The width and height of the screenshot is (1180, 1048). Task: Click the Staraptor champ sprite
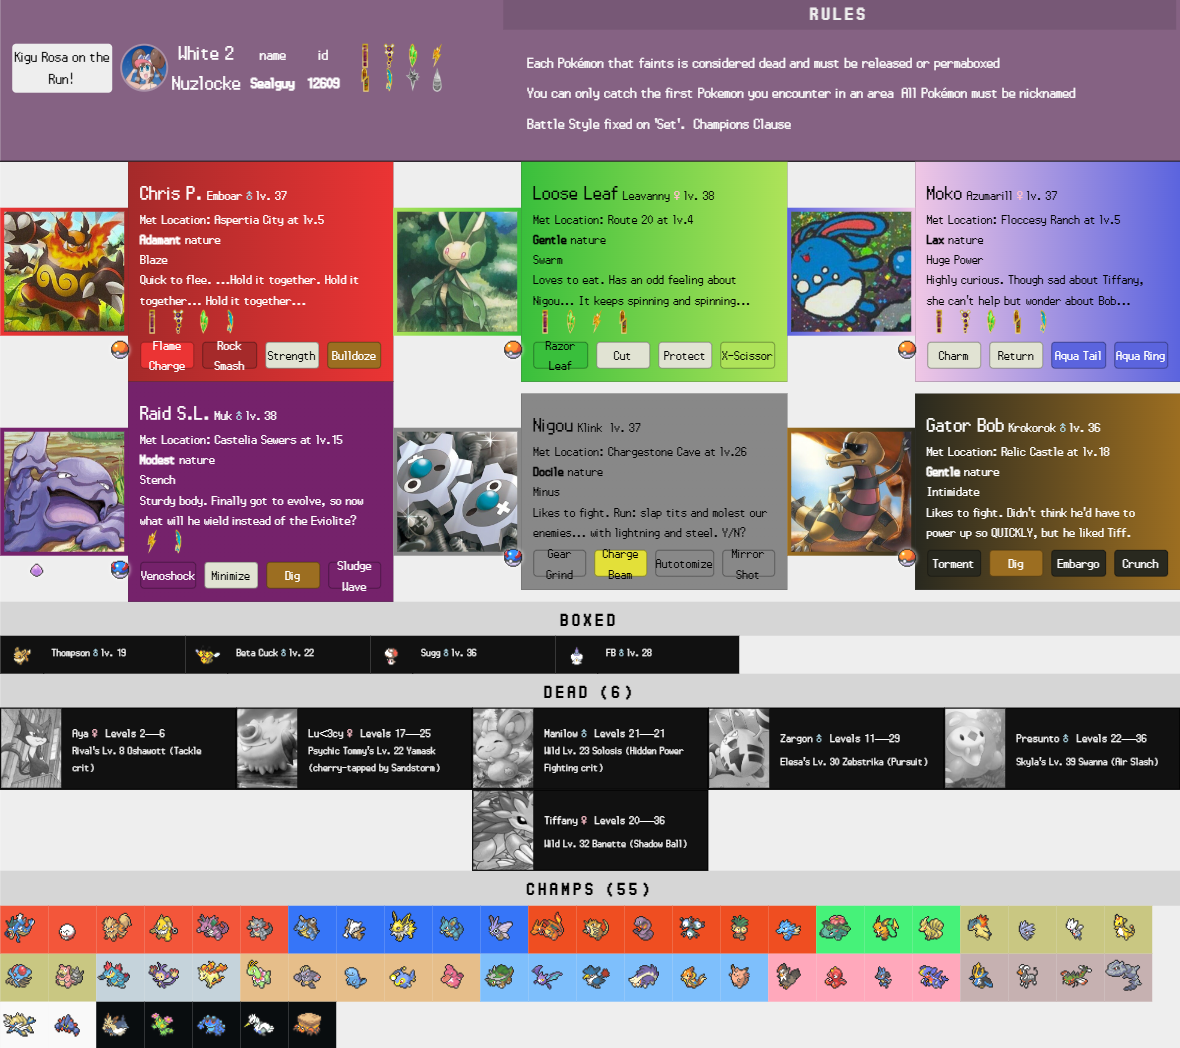788,975
